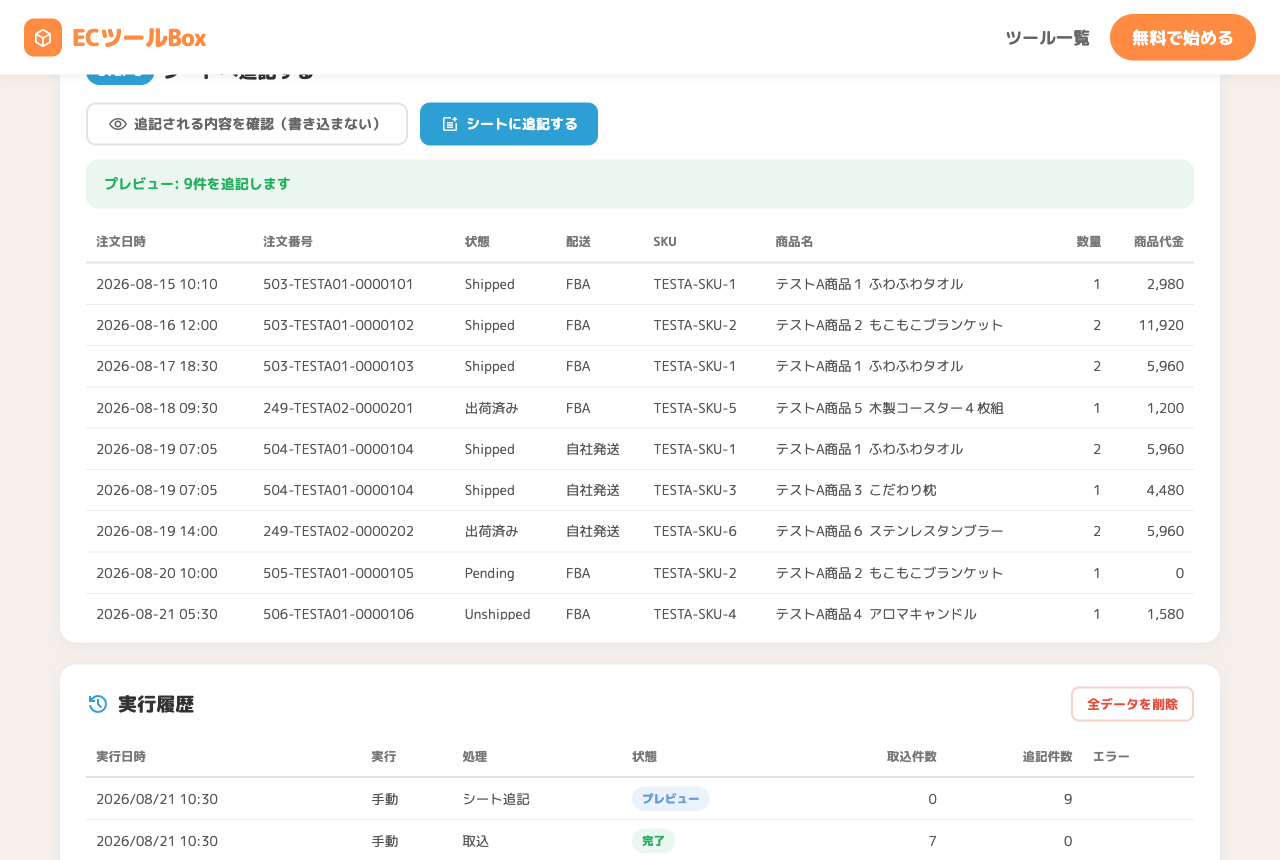Click the 処理 column header
This screenshot has height=860, width=1280.
pos(475,757)
